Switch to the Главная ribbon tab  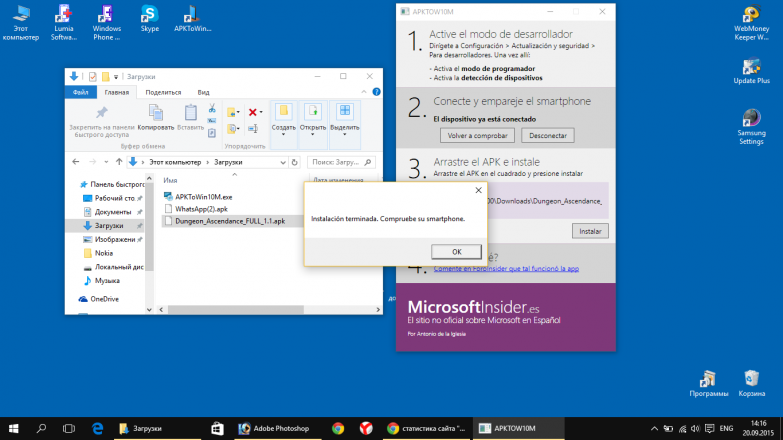116,92
